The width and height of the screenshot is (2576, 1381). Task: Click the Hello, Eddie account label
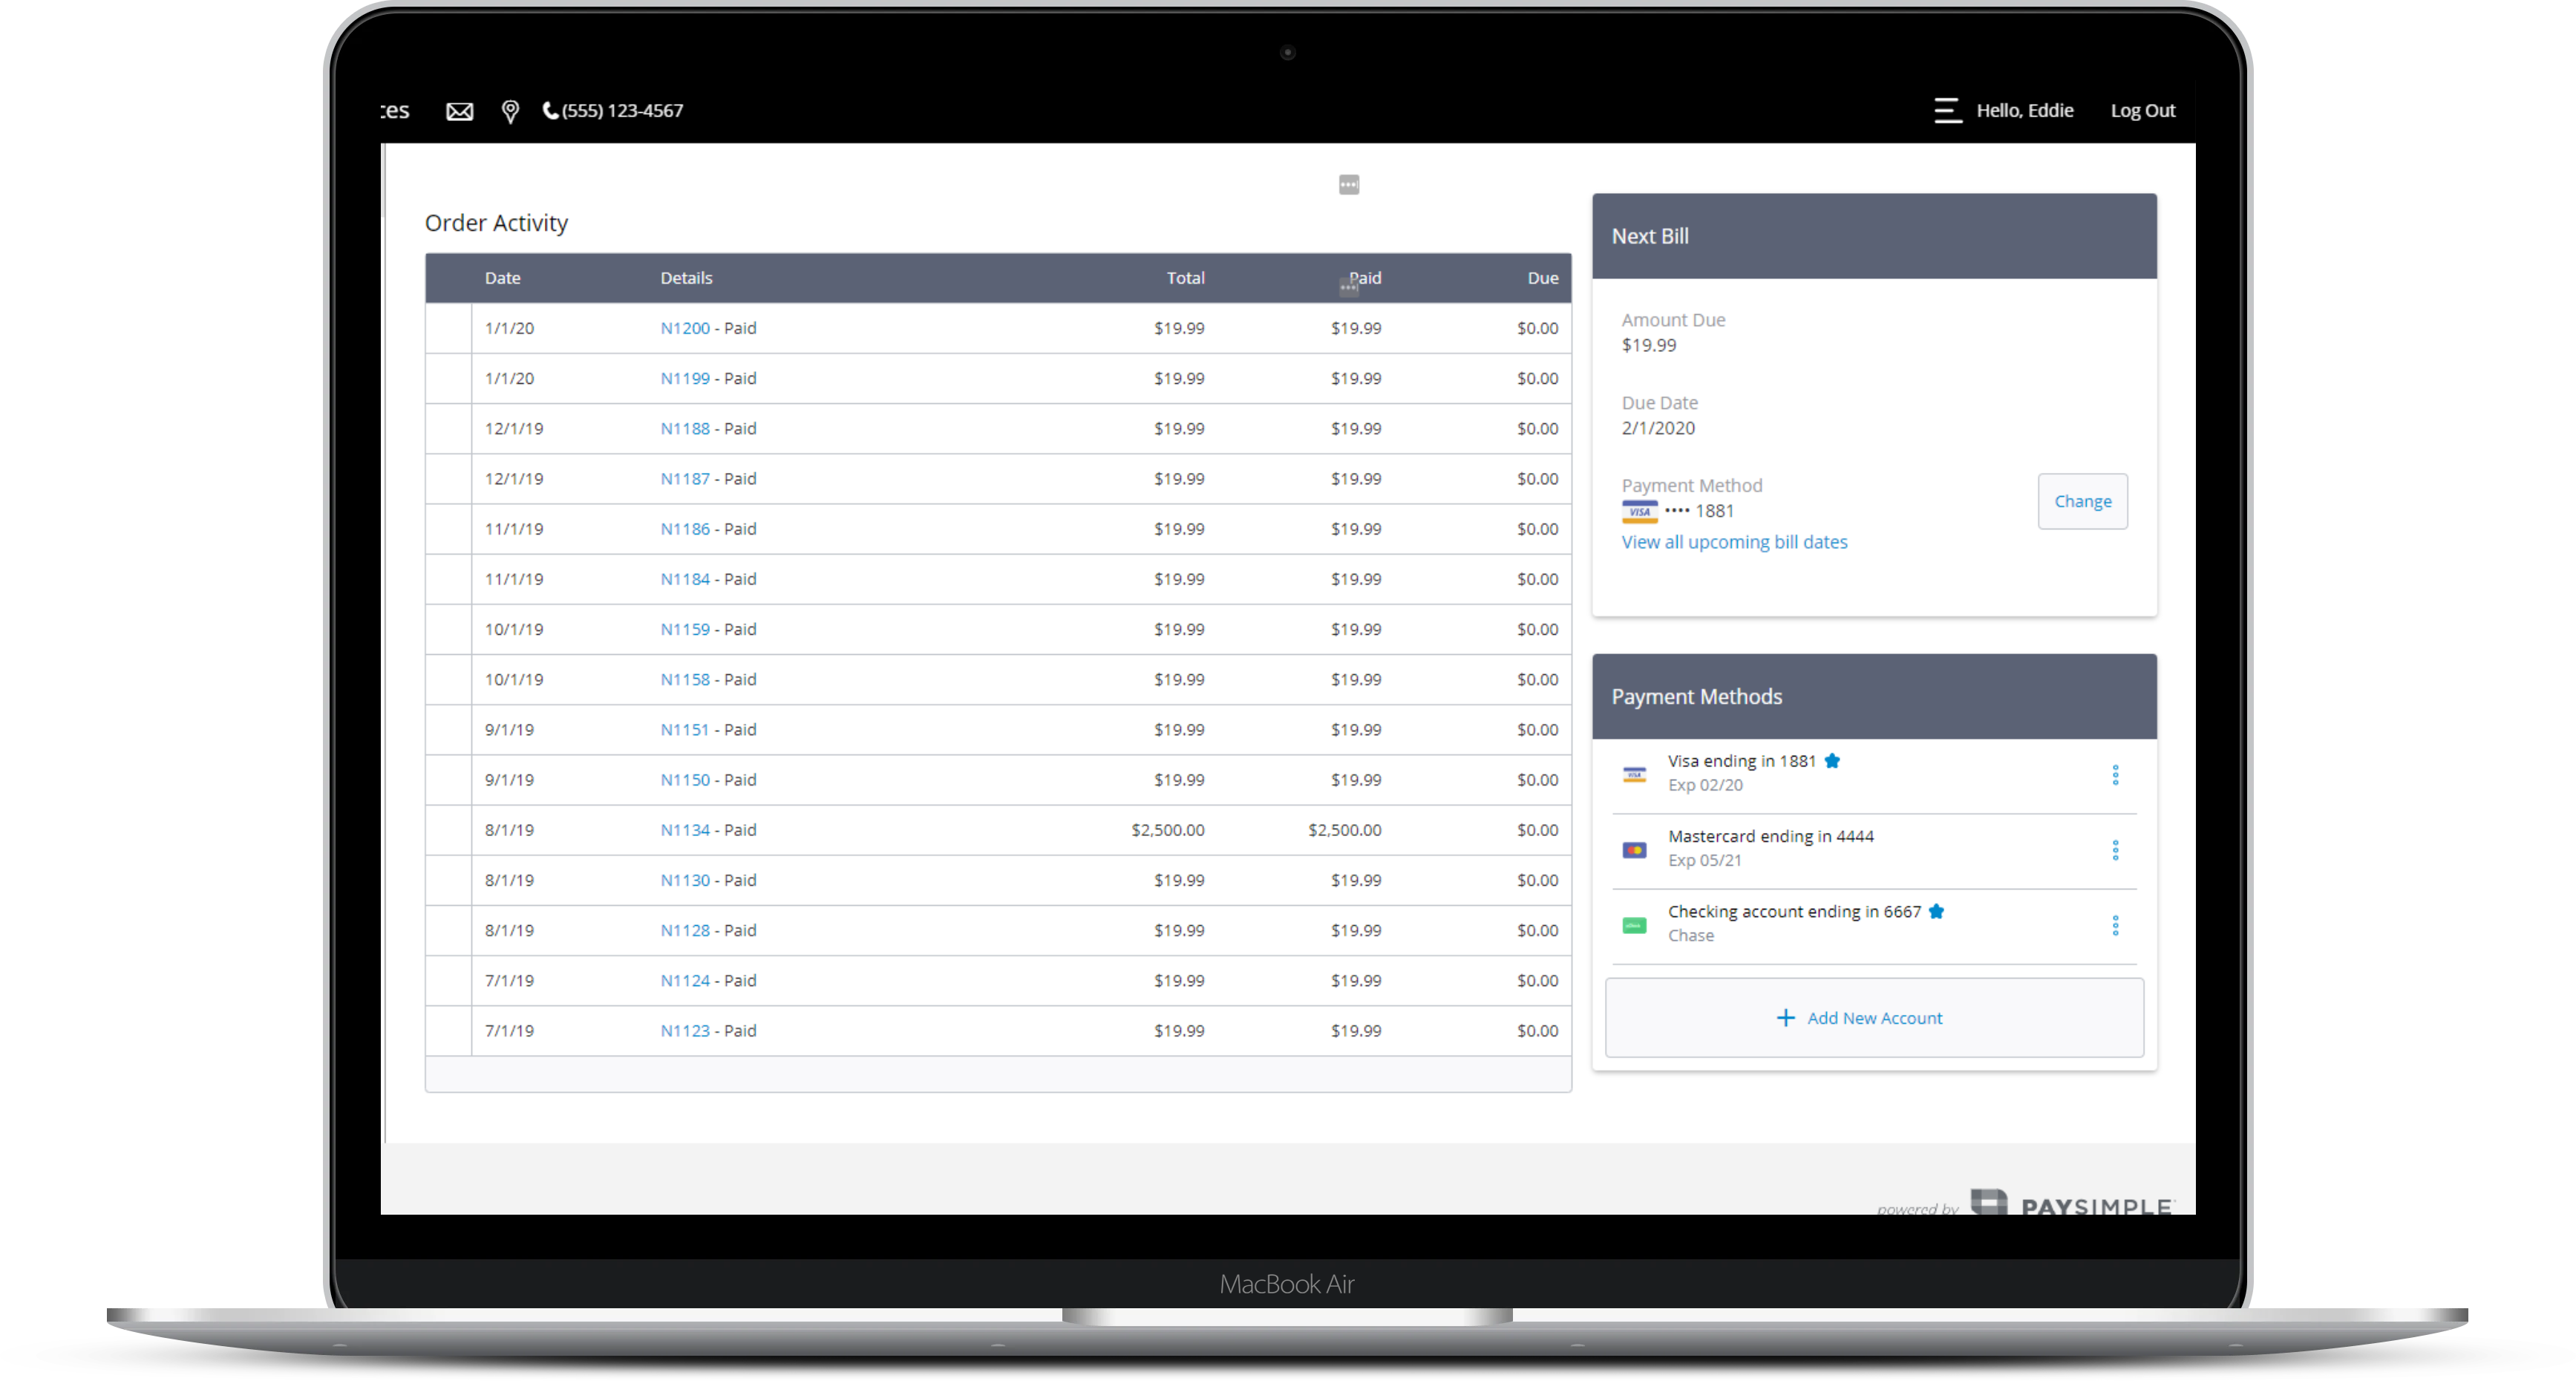coord(2024,110)
